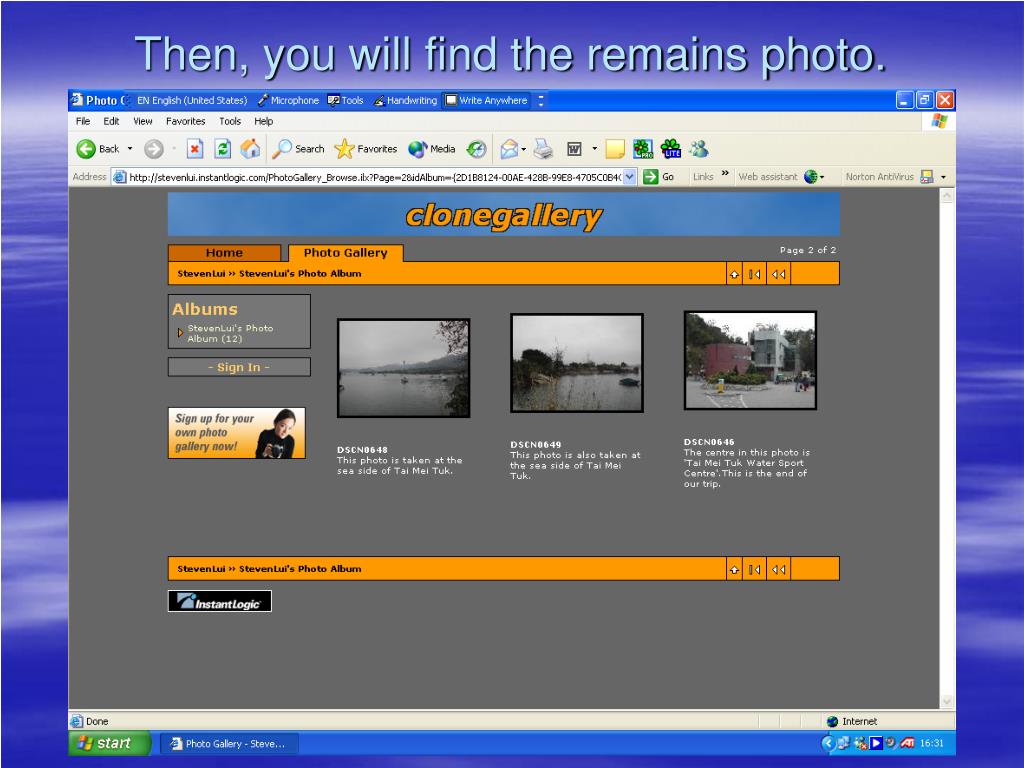Launch ICQ Lite flower icon
This screenshot has height=768, width=1024.
(671, 149)
